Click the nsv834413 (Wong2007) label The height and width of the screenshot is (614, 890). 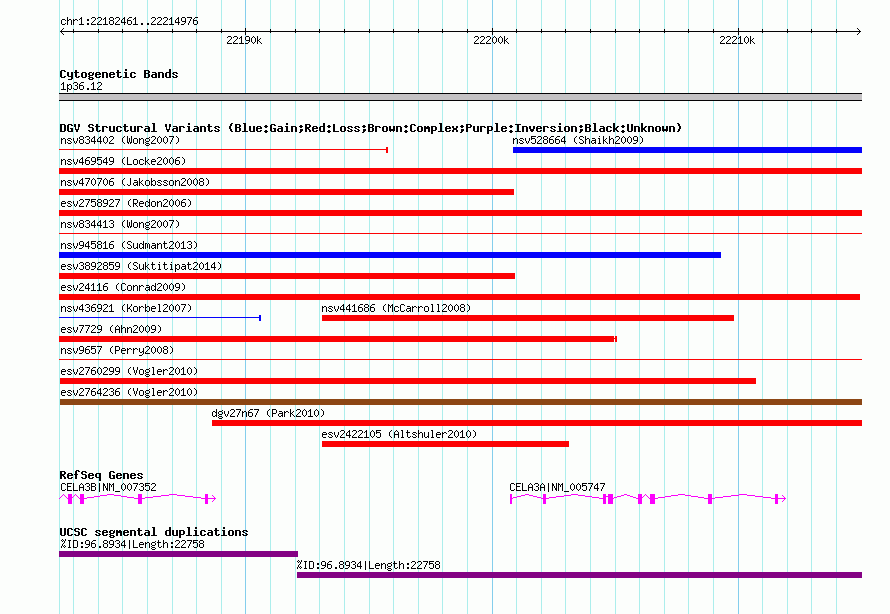(120, 224)
